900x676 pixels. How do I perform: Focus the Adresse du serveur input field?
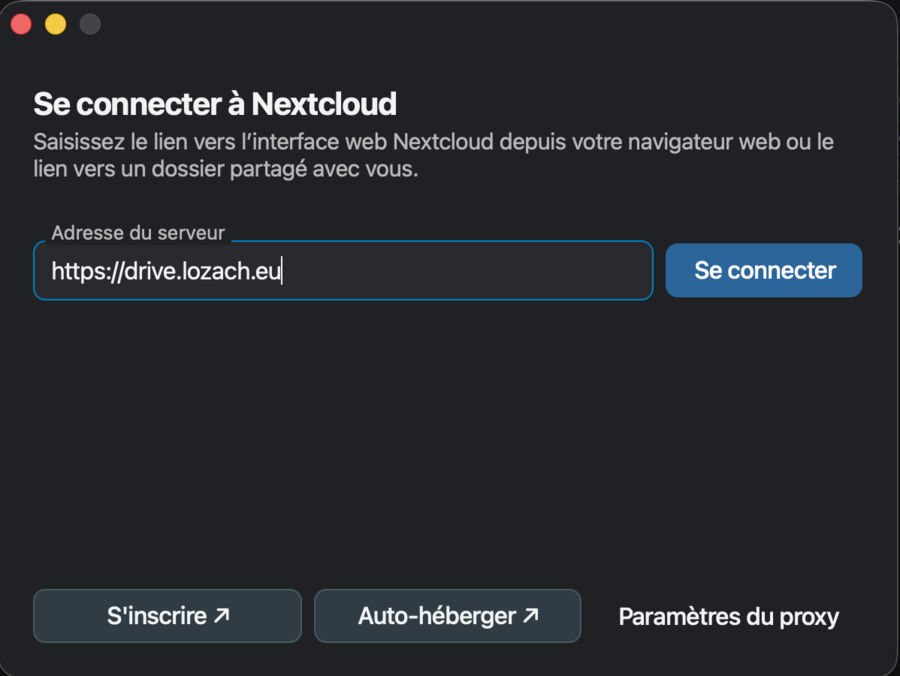tap(343, 270)
